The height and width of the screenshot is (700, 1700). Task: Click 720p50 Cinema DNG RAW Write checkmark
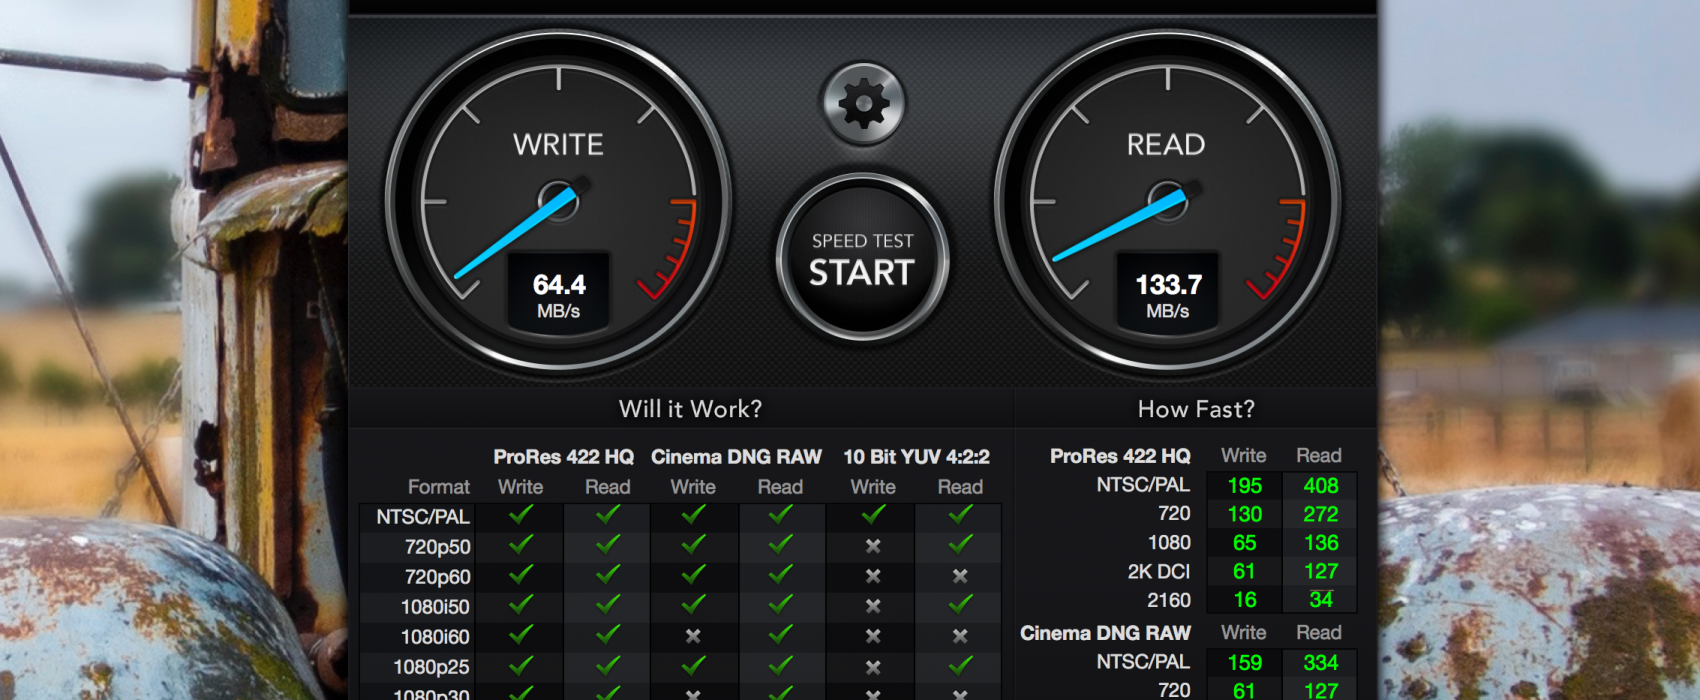693,545
